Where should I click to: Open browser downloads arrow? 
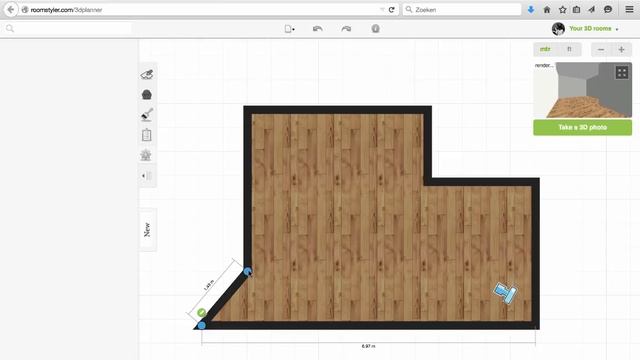(531, 9)
